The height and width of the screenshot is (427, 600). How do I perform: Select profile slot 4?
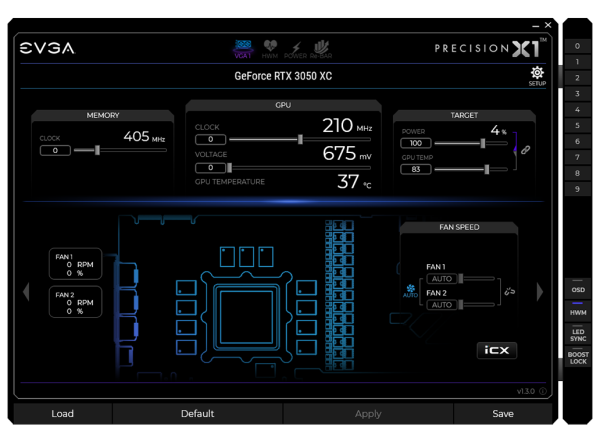pyautogui.click(x=577, y=110)
